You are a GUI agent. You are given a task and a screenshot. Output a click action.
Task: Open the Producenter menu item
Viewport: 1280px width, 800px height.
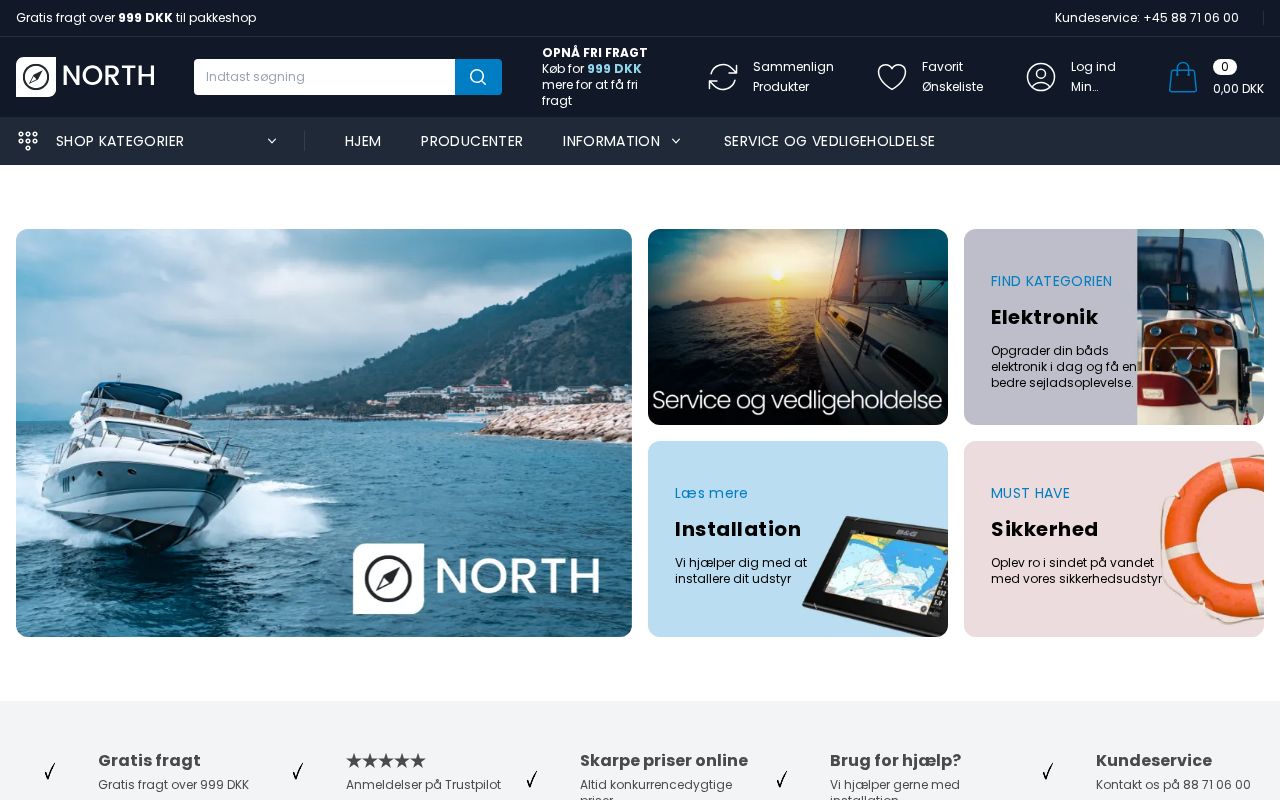pos(472,141)
